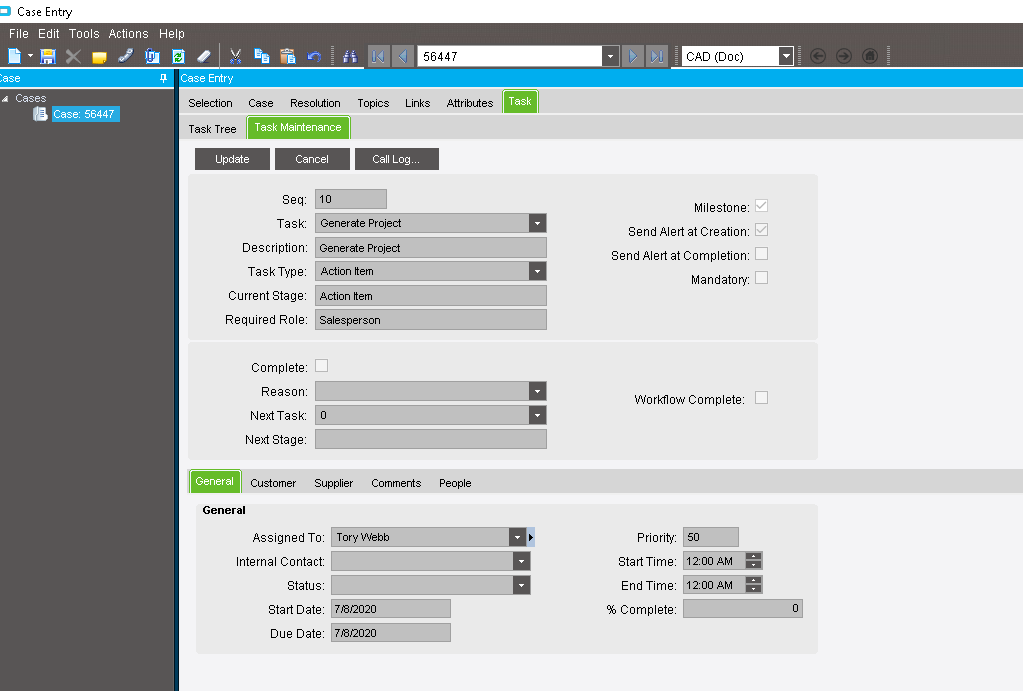Viewport: 1023px width, 691px height.
Task: Open the Reason dropdown
Action: [538, 392]
